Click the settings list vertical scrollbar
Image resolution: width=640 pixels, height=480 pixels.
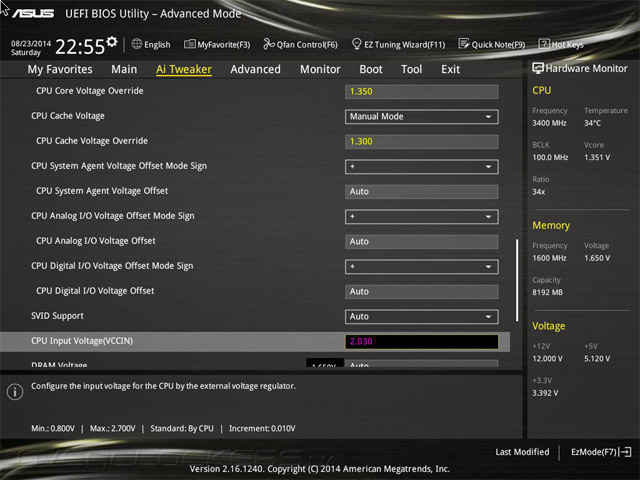517,280
